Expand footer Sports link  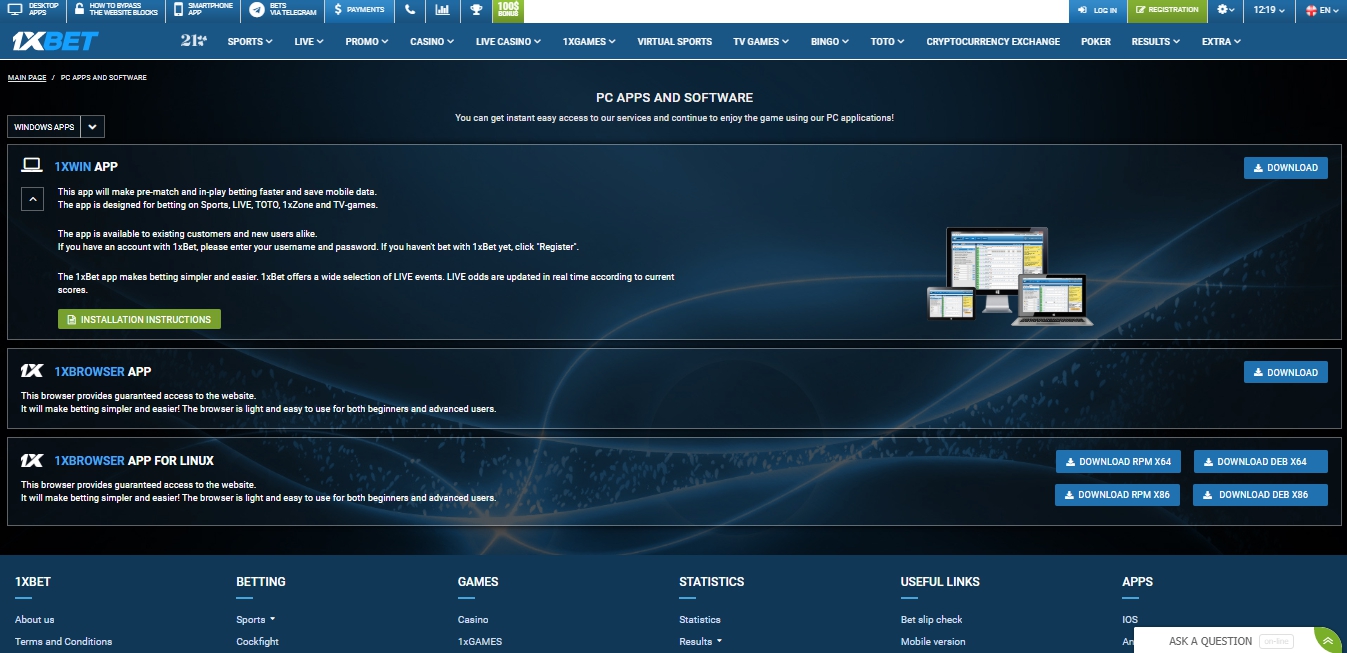point(255,619)
